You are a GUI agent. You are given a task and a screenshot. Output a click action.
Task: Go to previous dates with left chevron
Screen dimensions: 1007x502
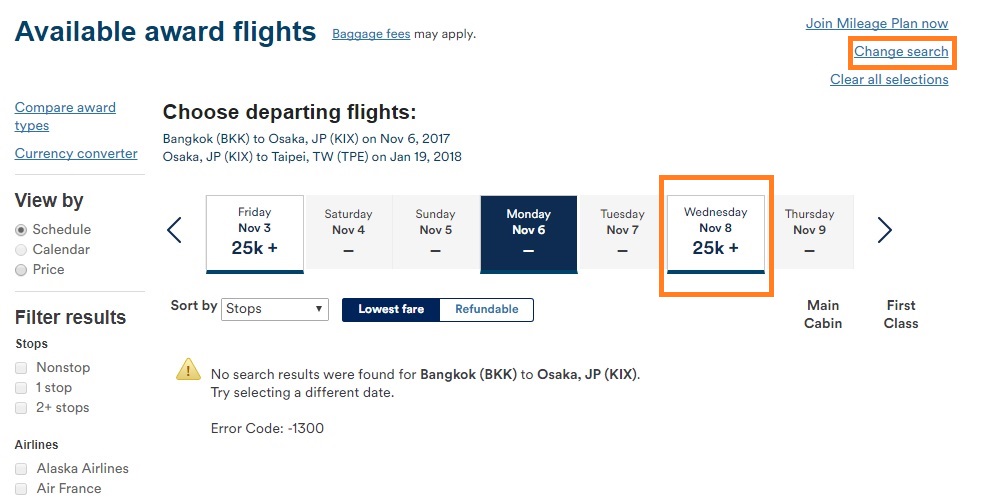tap(174, 230)
